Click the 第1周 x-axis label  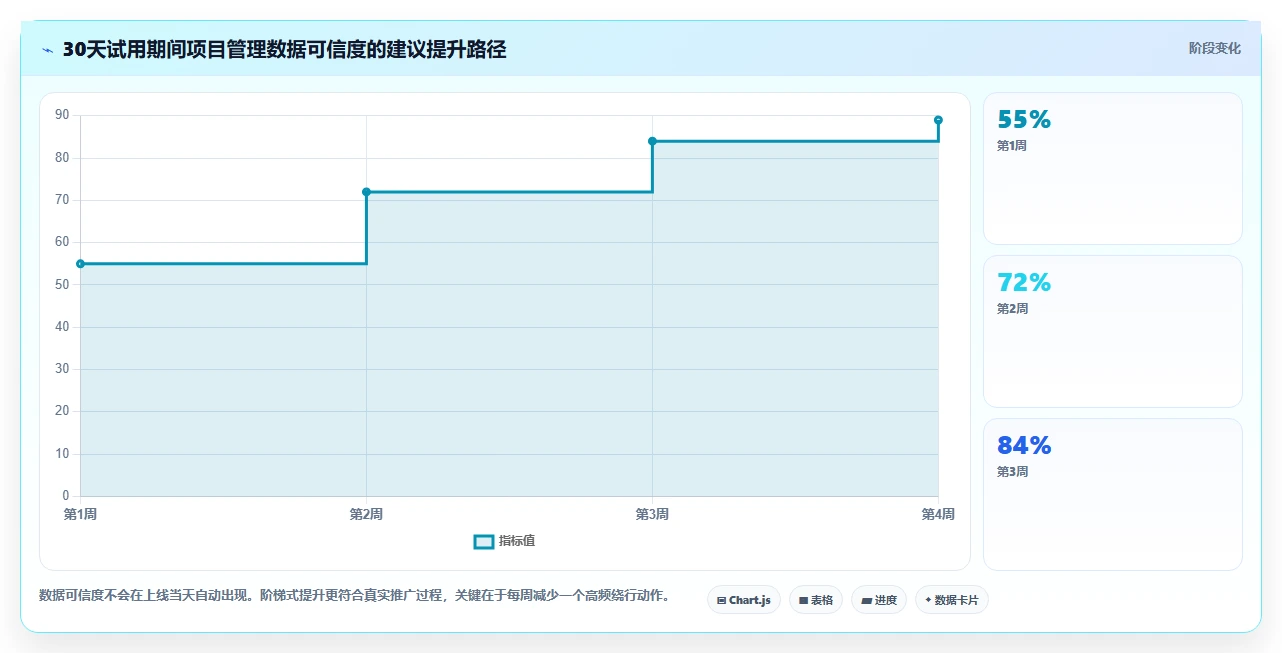point(80,514)
